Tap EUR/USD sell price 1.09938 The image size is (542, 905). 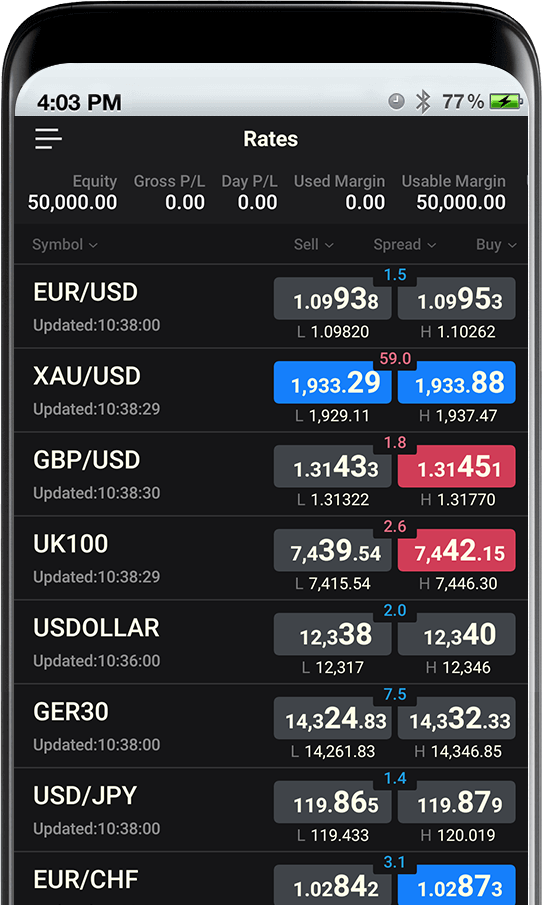pos(332,299)
